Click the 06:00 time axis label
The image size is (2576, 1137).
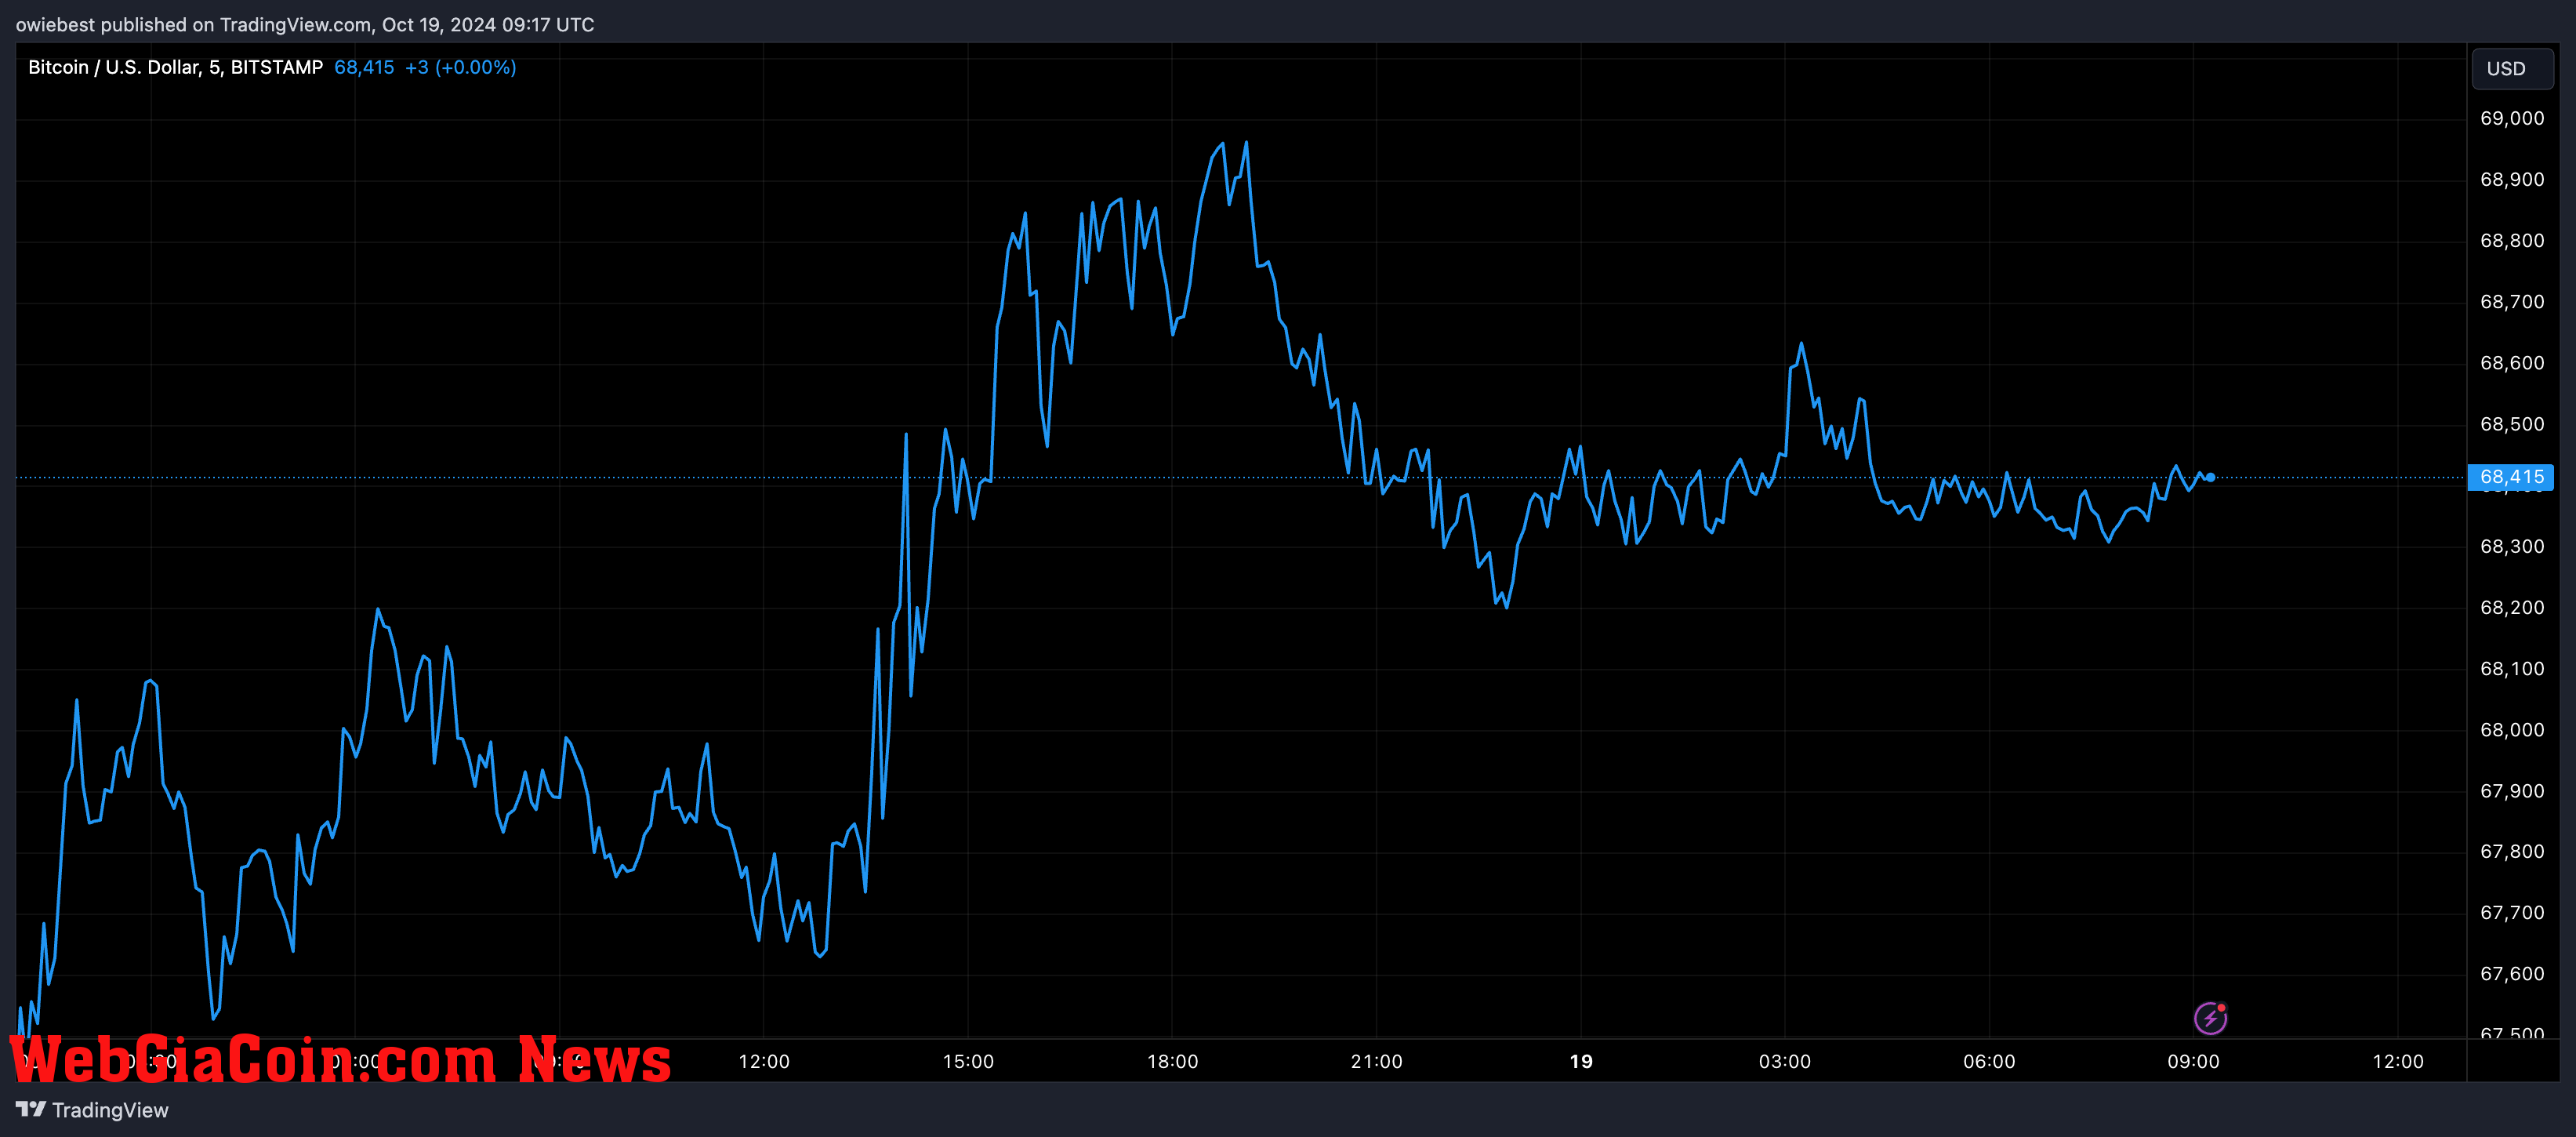click(1989, 1061)
